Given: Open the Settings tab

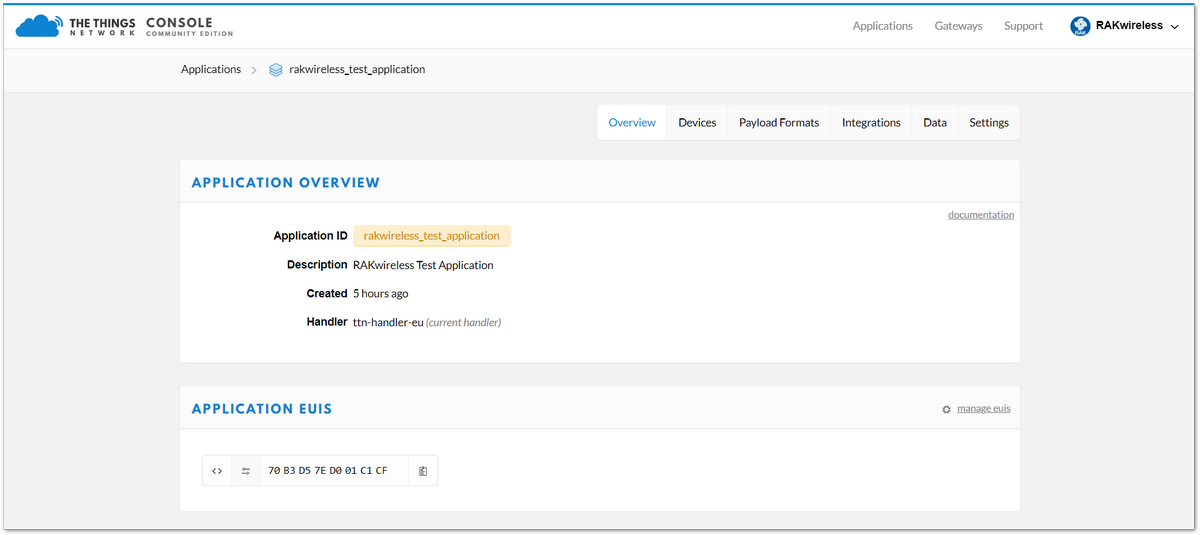Looking at the screenshot, I should 989,122.
